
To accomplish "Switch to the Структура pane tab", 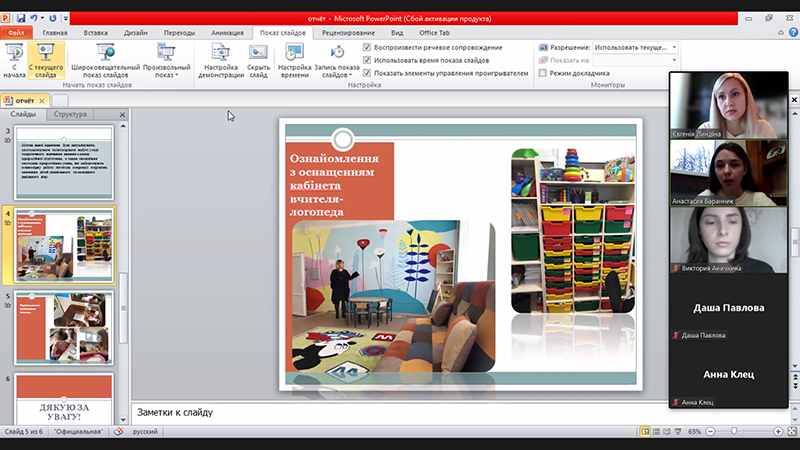I will coord(69,115).
